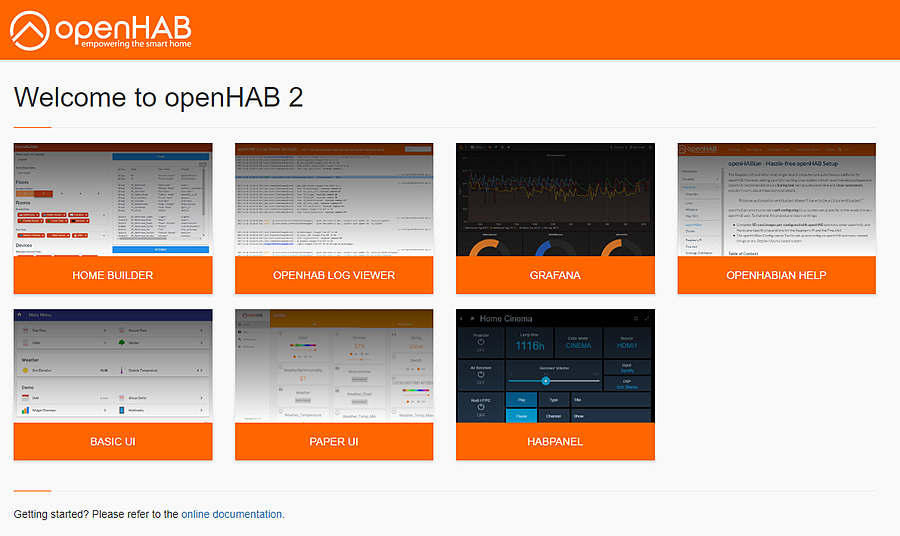This screenshot has height=536, width=900.
Task: Open the Home Builder preview thumbnail
Action: tap(113, 199)
